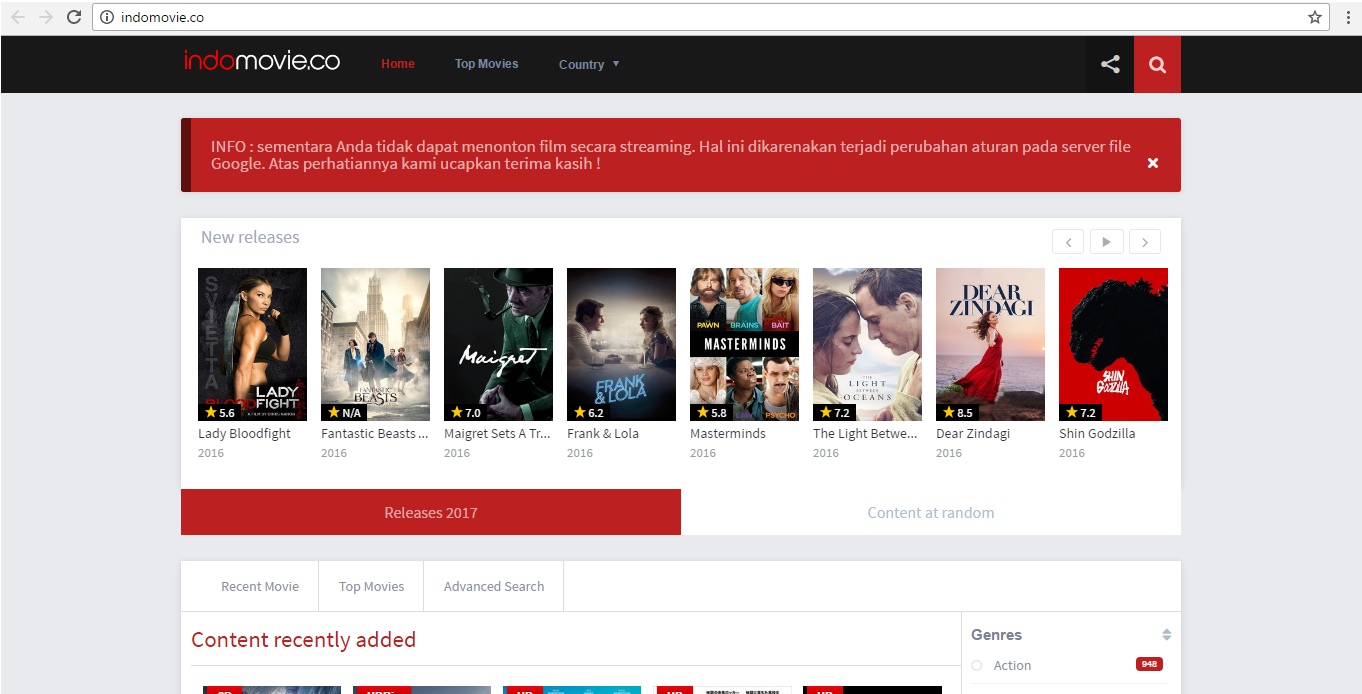Open the Frank & Lola poster
Image resolution: width=1362 pixels, height=694 pixels.
(x=621, y=344)
